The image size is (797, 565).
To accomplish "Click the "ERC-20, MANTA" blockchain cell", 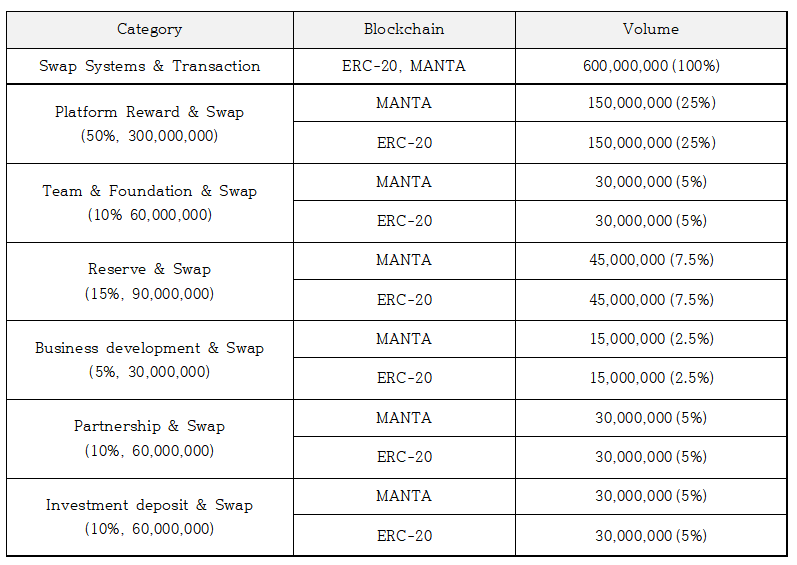I will tap(404, 66).
